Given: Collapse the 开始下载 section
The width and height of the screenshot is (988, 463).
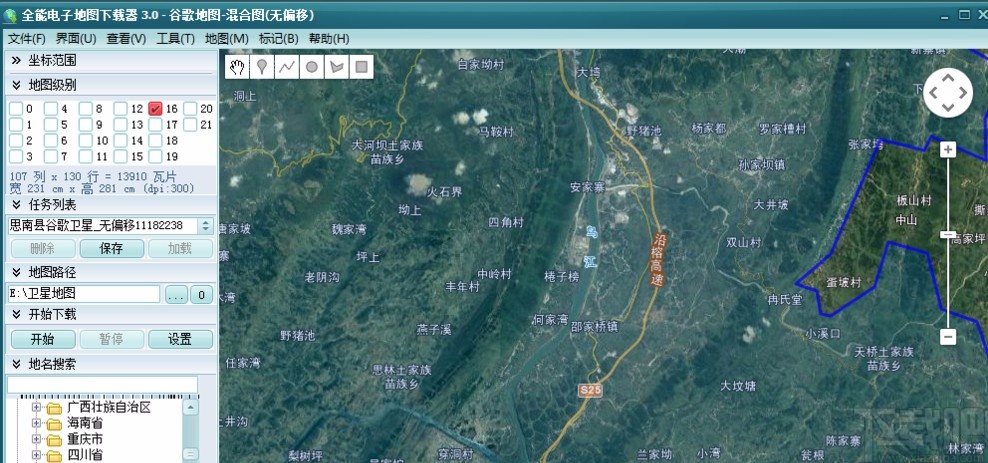Looking at the screenshot, I should click(x=16, y=314).
